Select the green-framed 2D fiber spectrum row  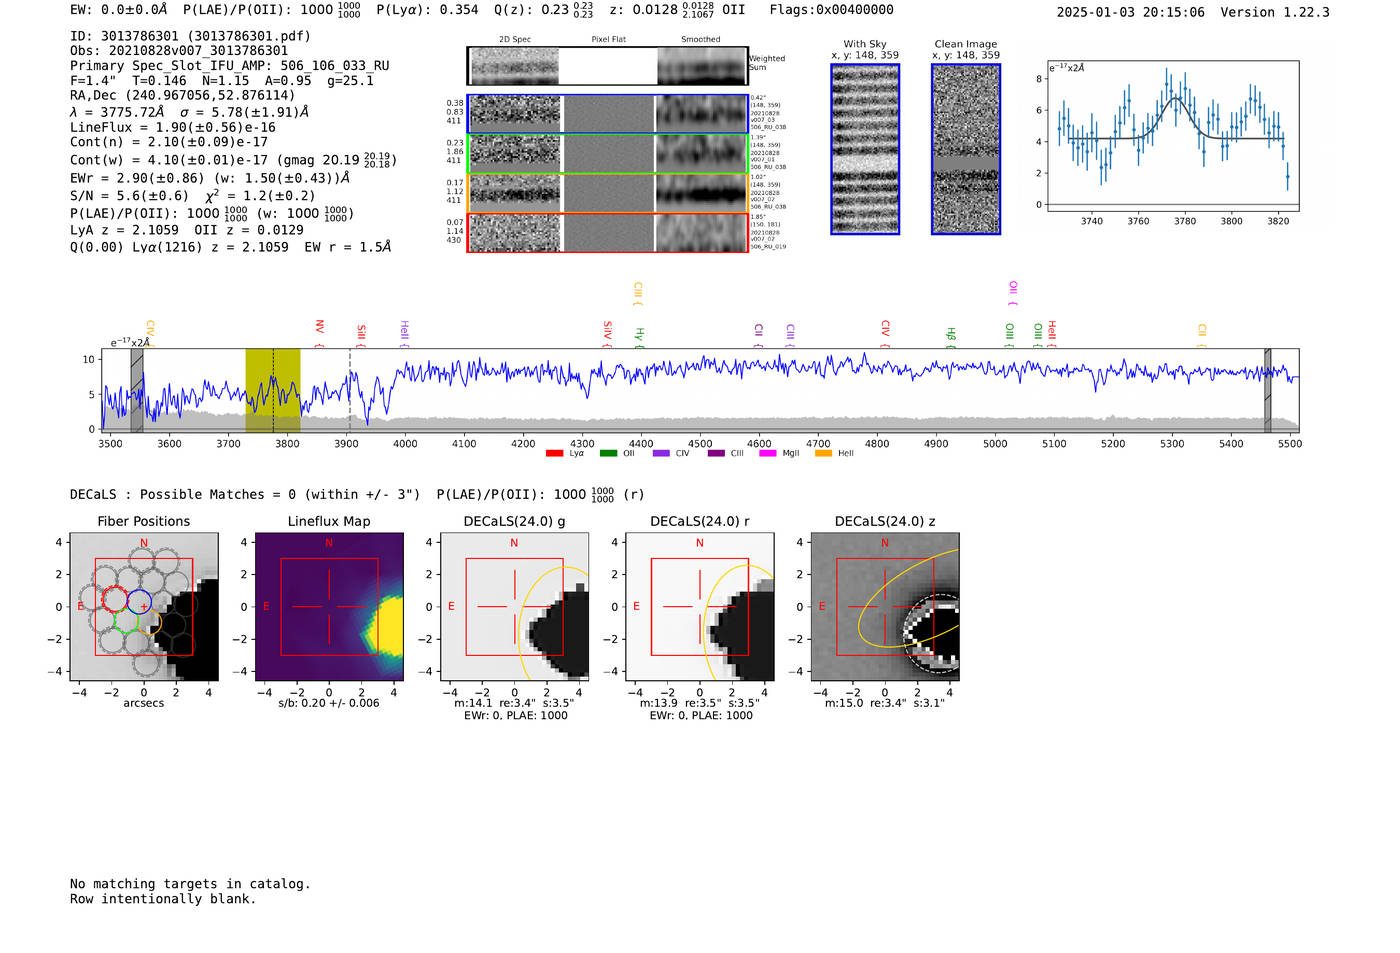[607, 154]
